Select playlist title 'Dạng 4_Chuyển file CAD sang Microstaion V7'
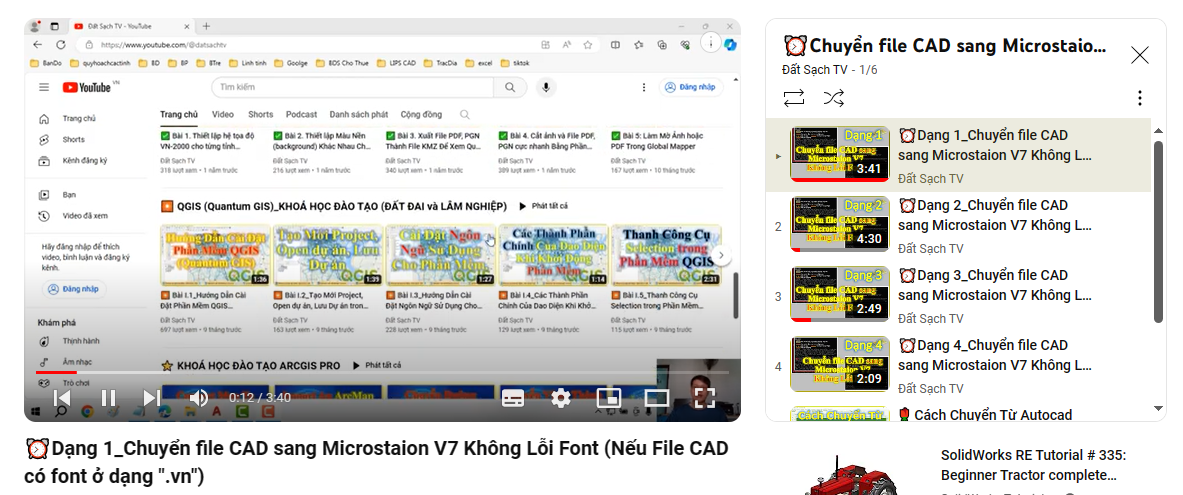This screenshot has height=495, width=1183. pos(995,355)
